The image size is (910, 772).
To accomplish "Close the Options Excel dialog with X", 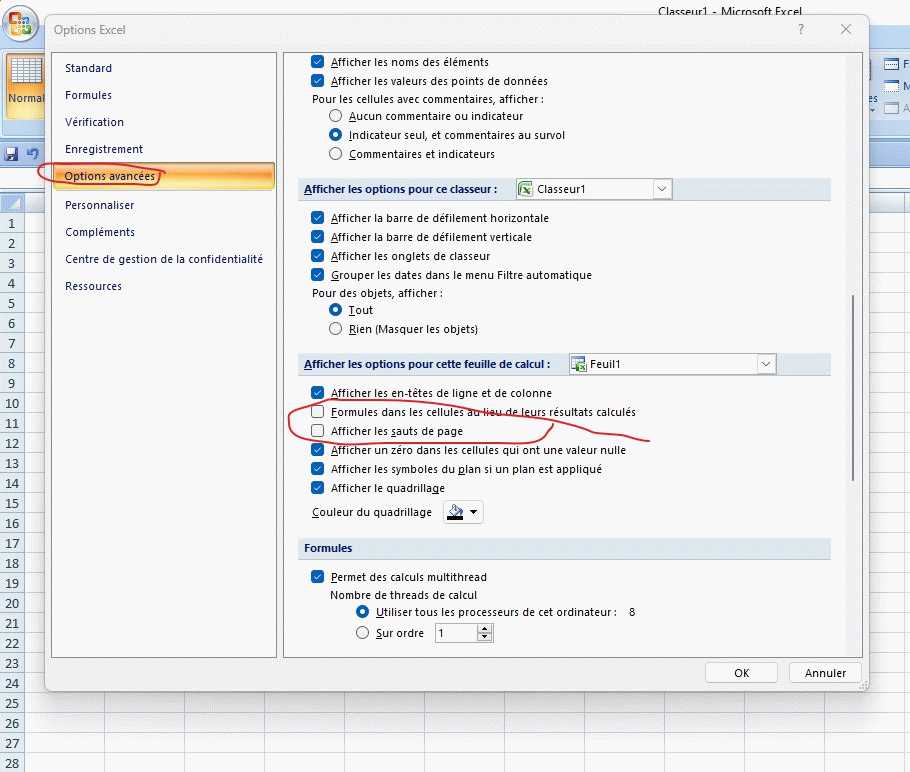I will (x=846, y=30).
